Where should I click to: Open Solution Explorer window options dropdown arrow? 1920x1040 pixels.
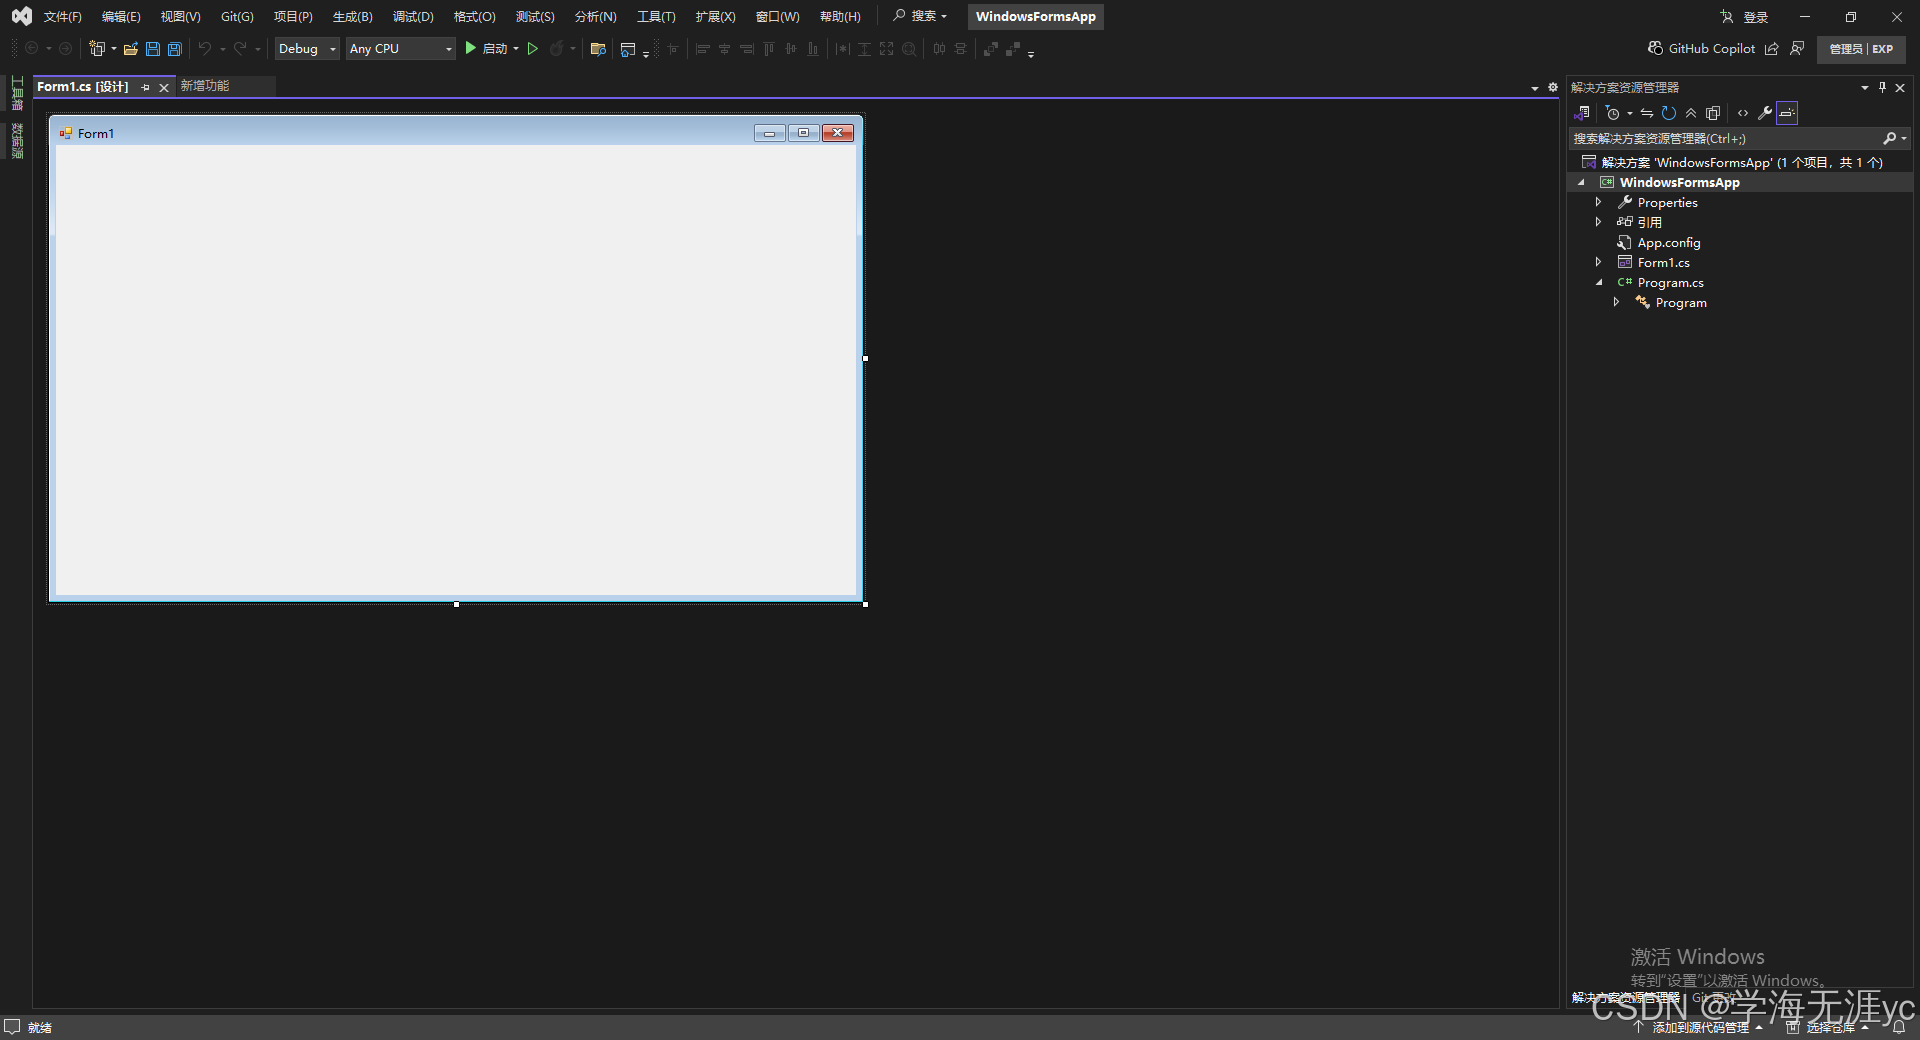1864,87
